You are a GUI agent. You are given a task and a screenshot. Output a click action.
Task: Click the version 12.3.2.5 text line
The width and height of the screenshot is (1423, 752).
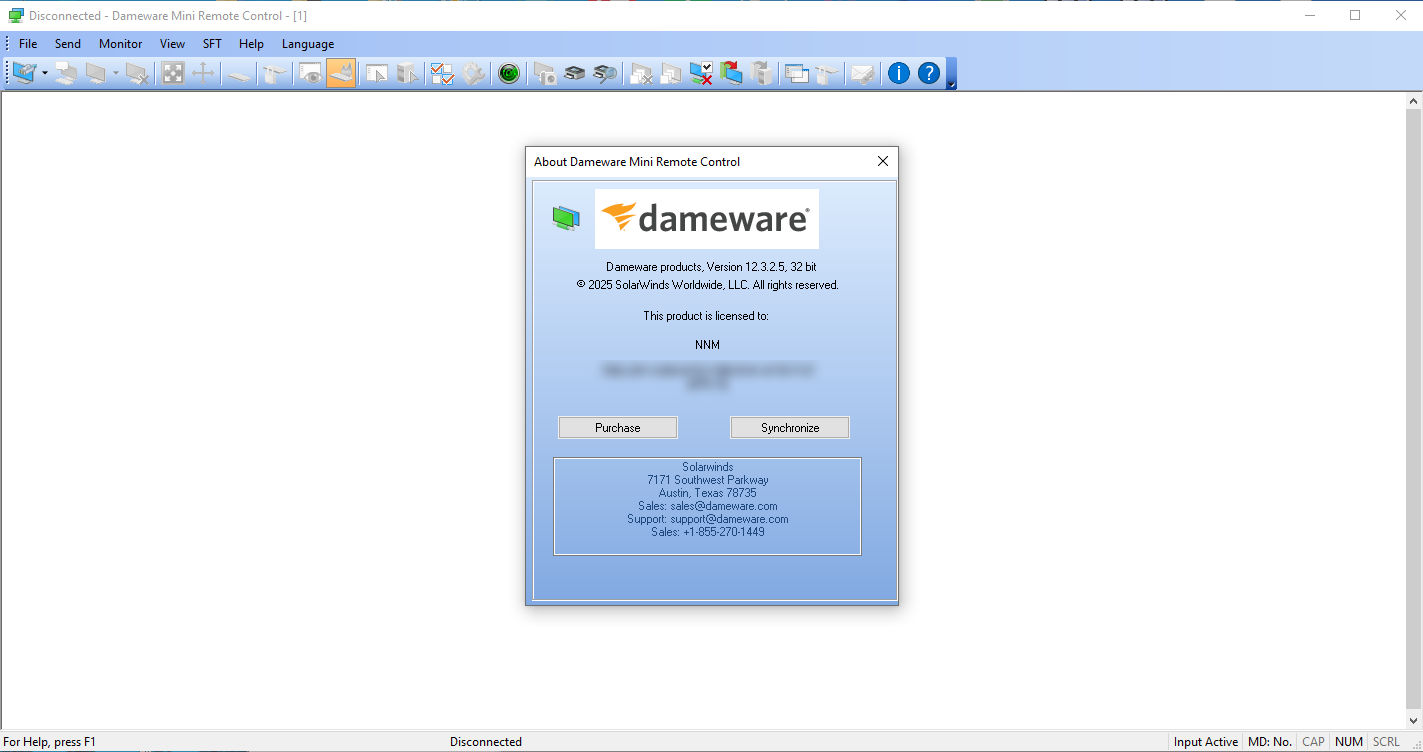[711, 267]
